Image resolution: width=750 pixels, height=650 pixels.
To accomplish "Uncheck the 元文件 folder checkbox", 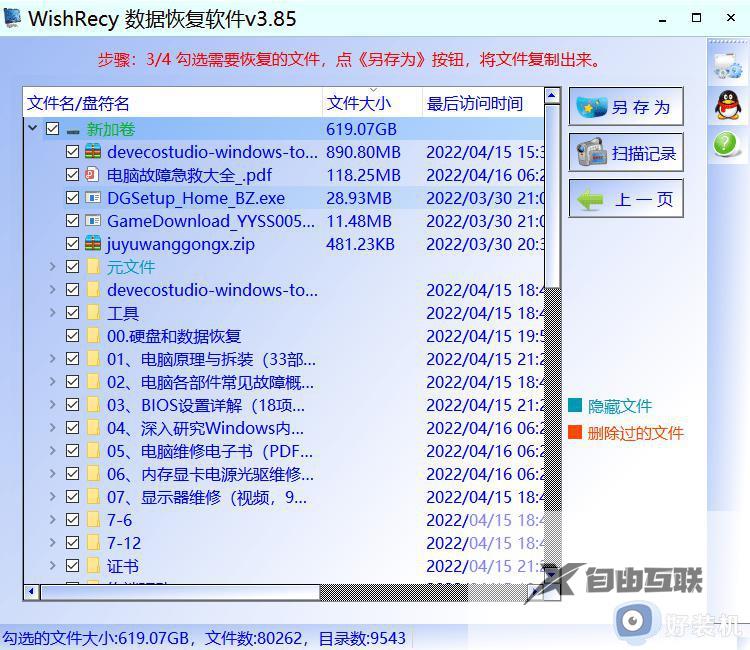I will click(x=72, y=266).
